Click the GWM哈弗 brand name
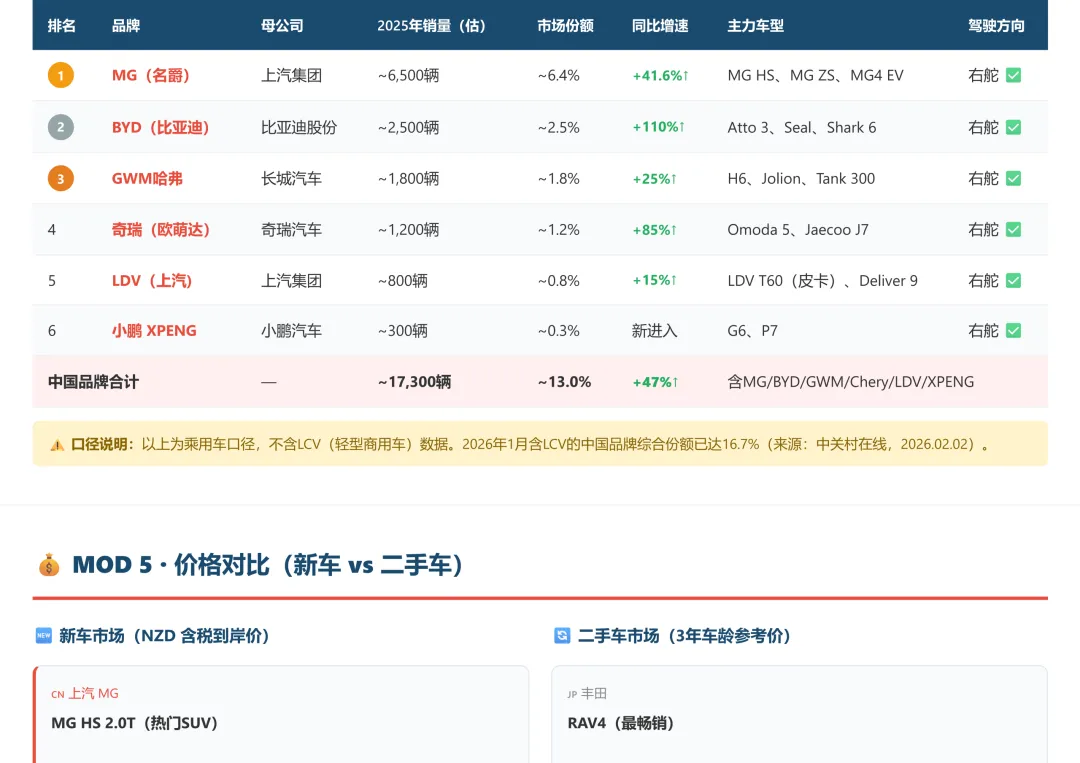 click(147, 179)
